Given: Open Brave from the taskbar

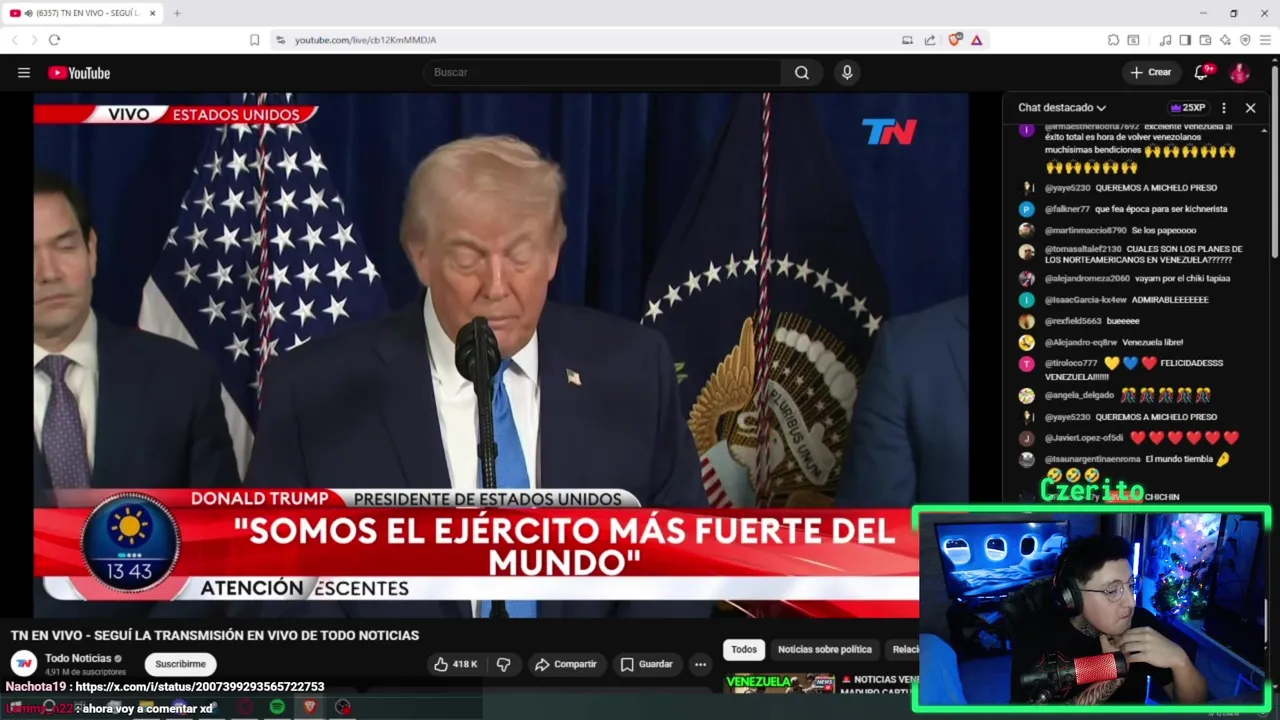Looking at the screenshot, I should (x=310, y=707).
